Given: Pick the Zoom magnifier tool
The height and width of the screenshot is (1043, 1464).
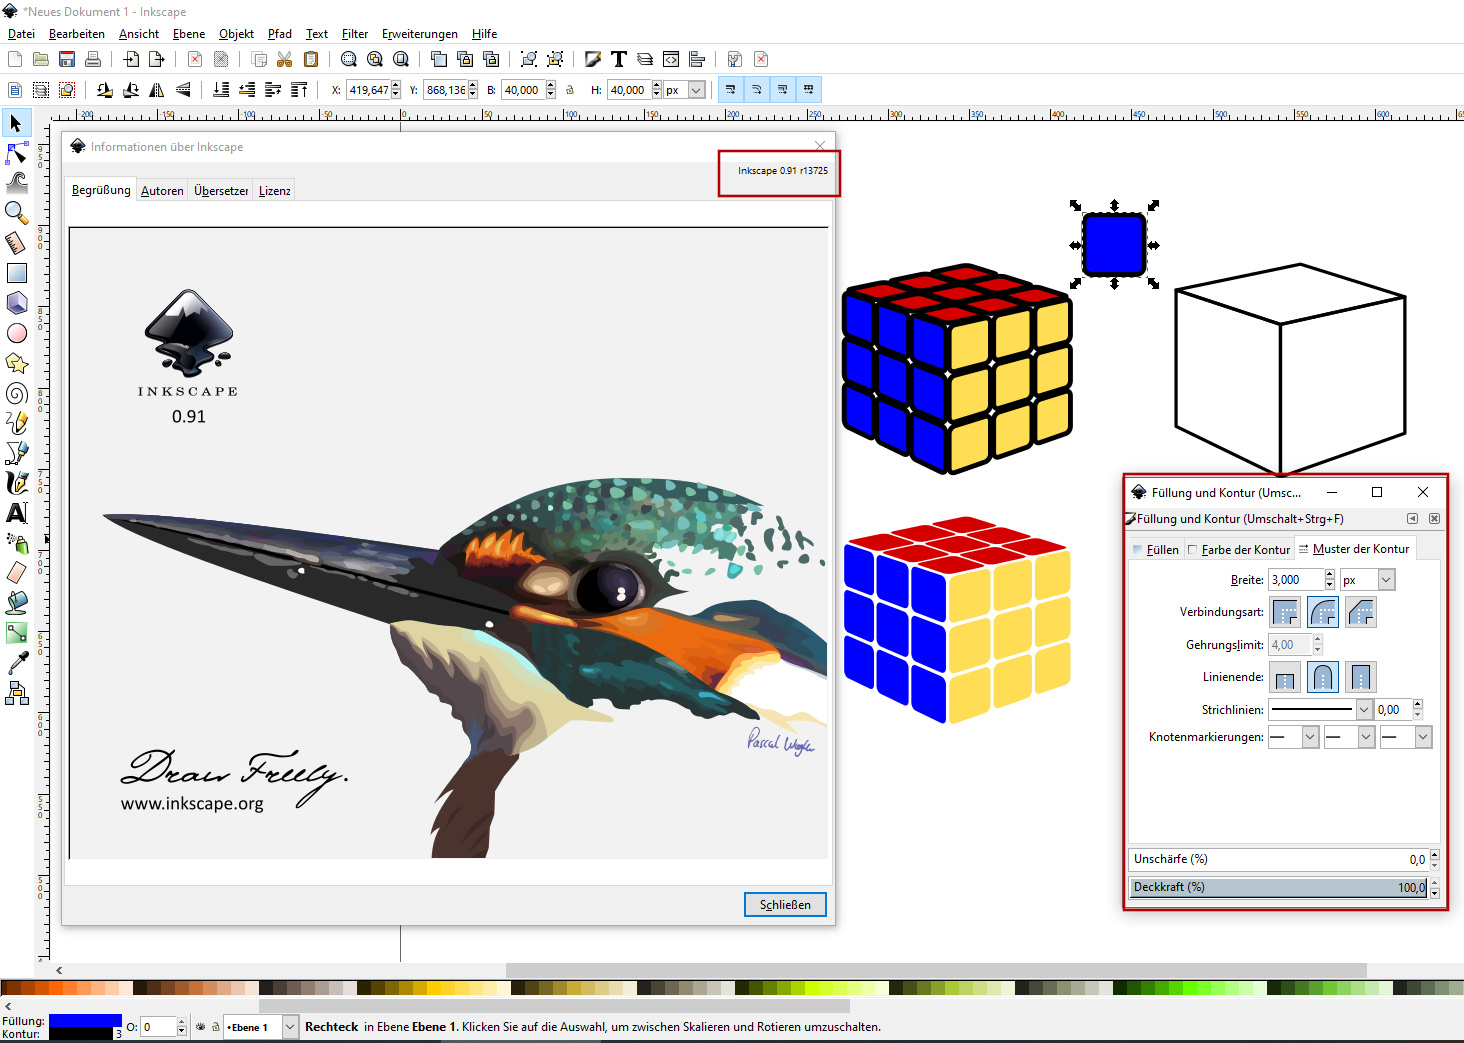Looking at the screenshot, I should (17, 212).
